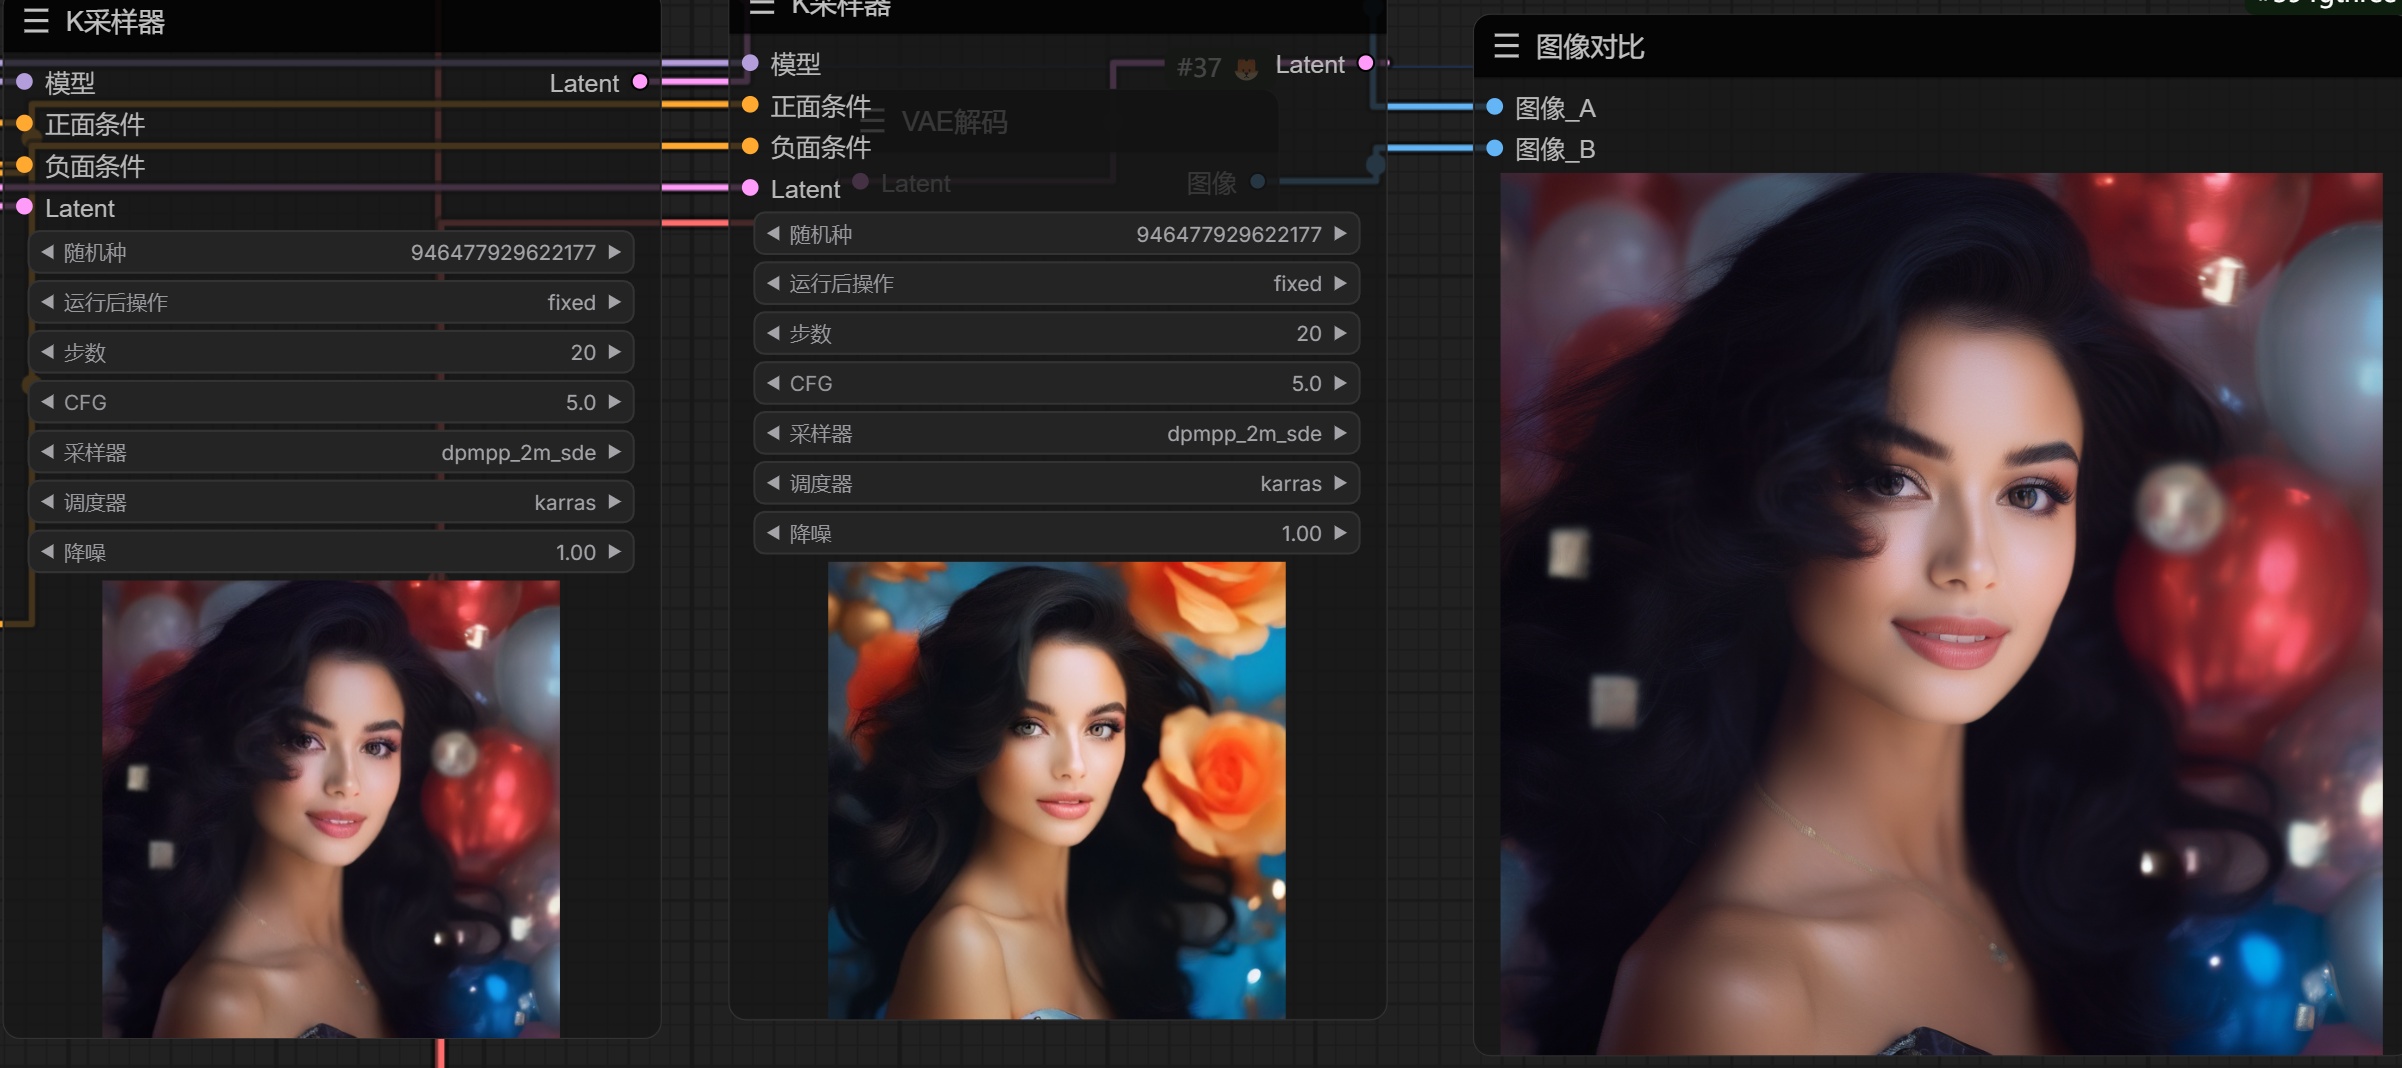
Task: Click the 图像对比 node title
Action: 1589,46
